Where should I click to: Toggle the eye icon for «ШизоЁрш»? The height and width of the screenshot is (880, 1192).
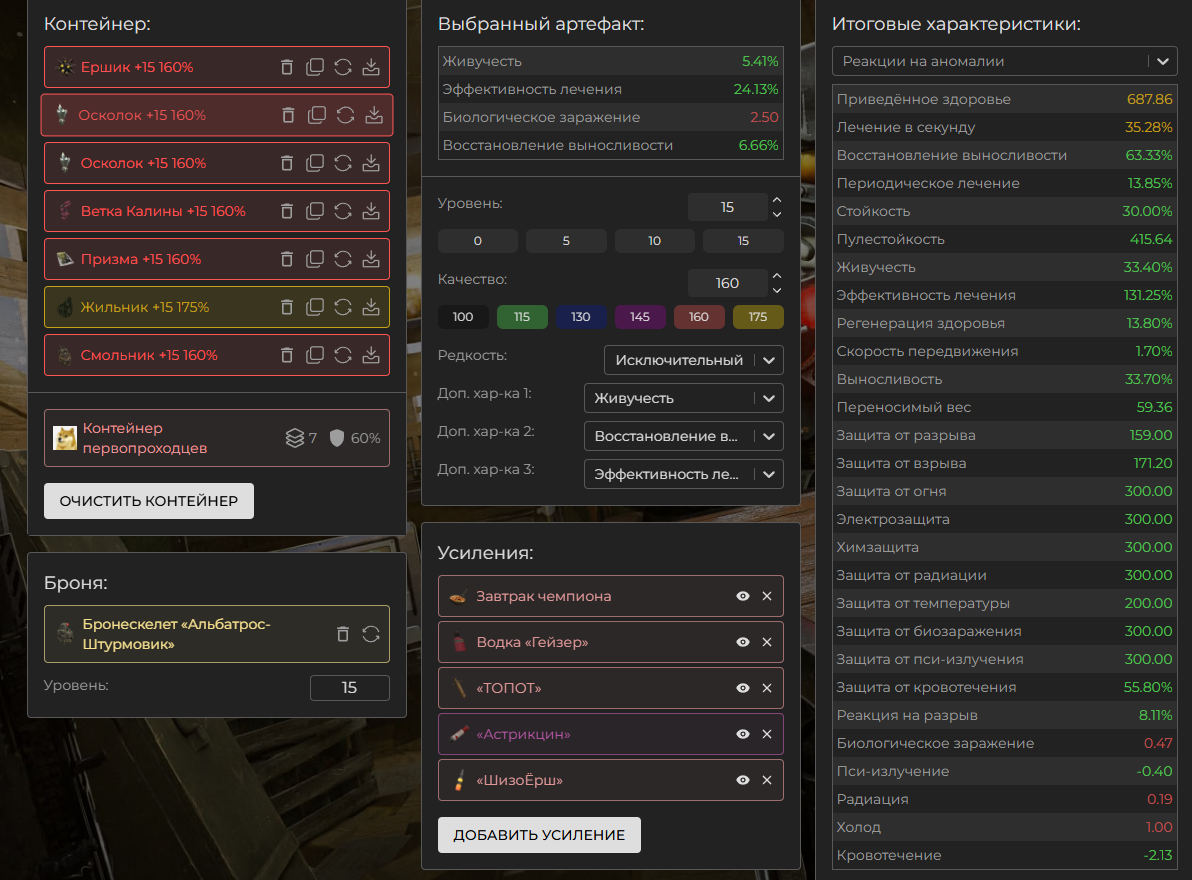click(x=743, y=780)
